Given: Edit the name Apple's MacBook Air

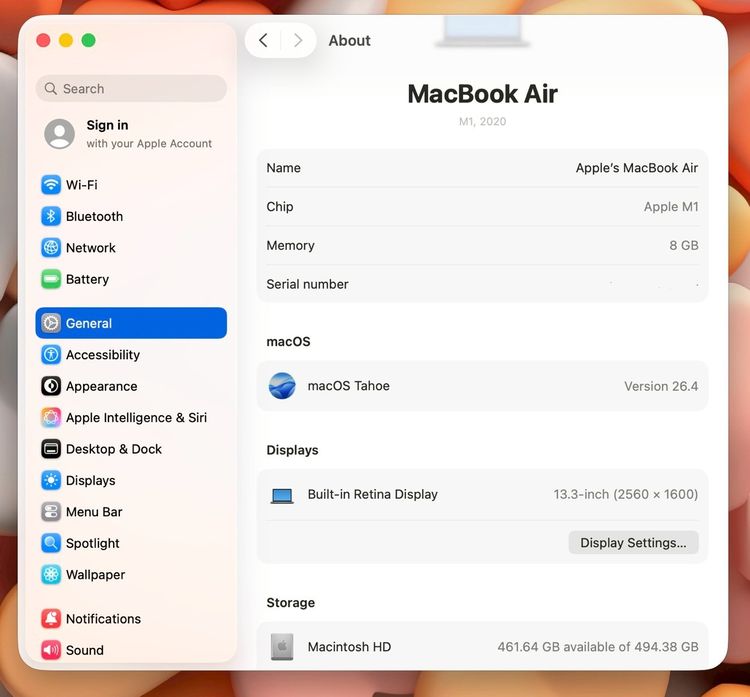Looking at the screenshot, I should click(637, 168).
